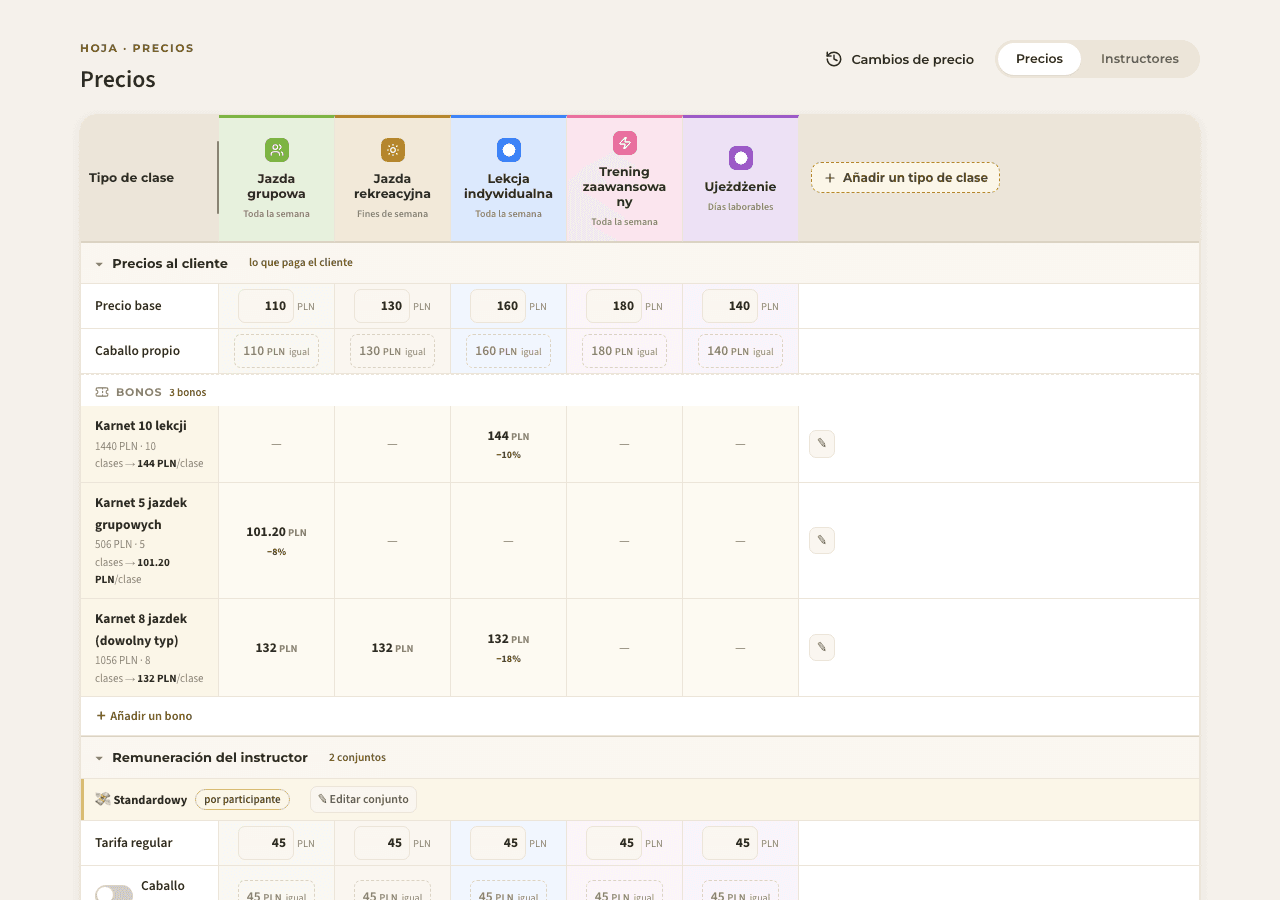Select the Jazda grupowa column header
The image size is (1280, 900).
point(277,178)
